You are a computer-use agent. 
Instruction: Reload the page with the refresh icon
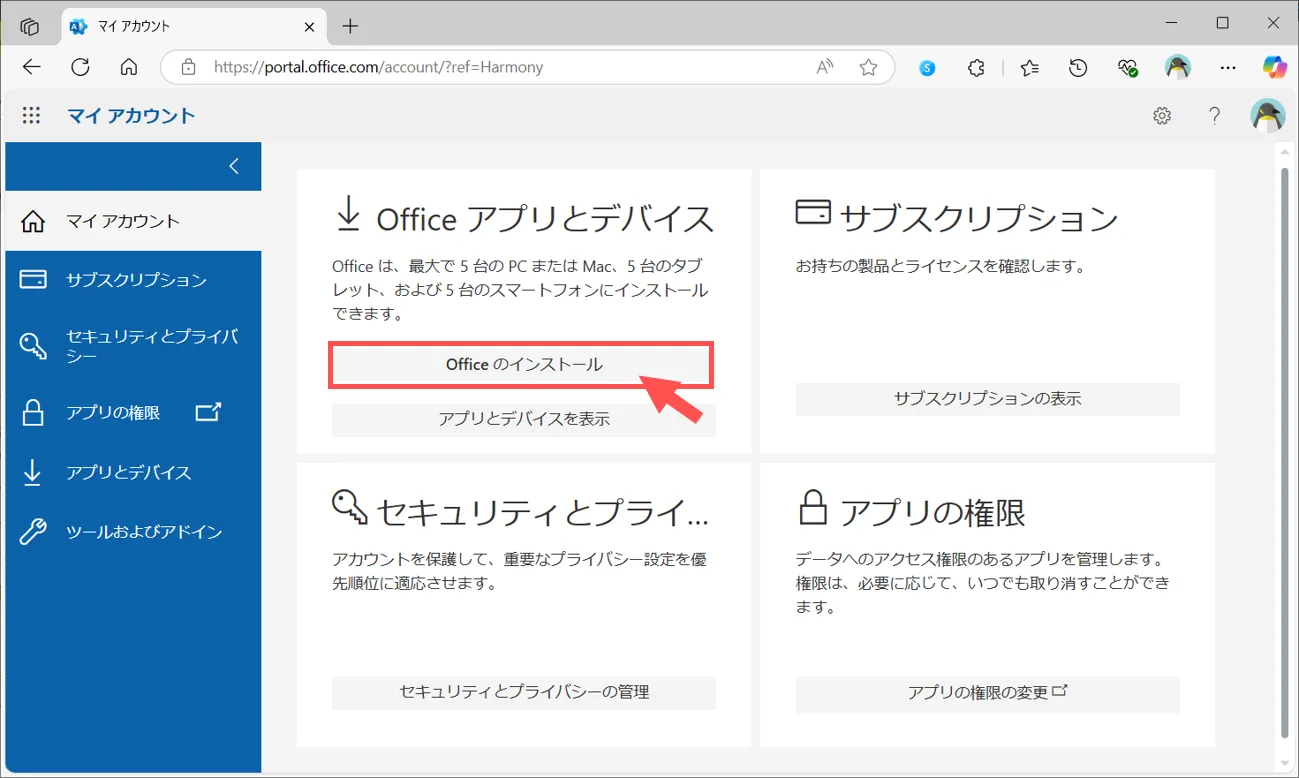(x=80, y=67)
